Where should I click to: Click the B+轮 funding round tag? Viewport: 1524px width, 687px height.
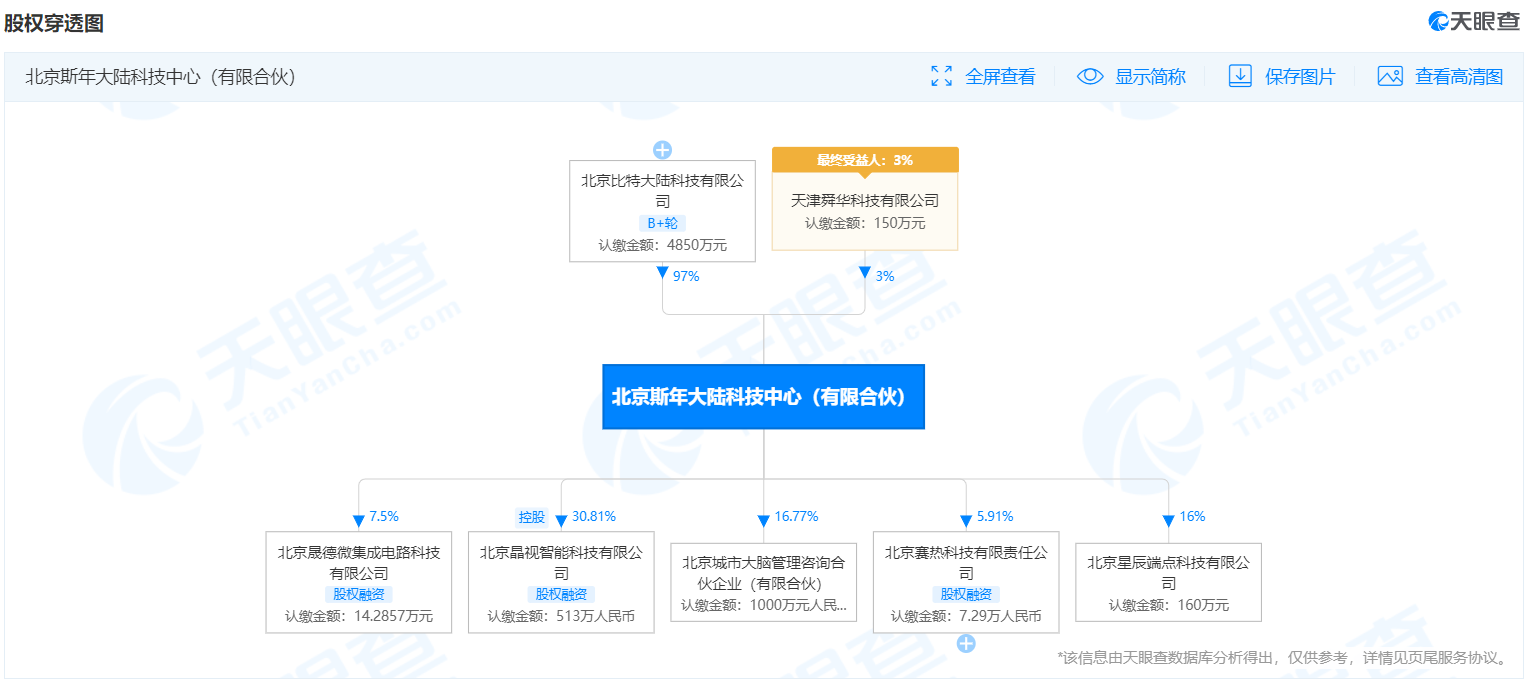(x=662, y=223)
